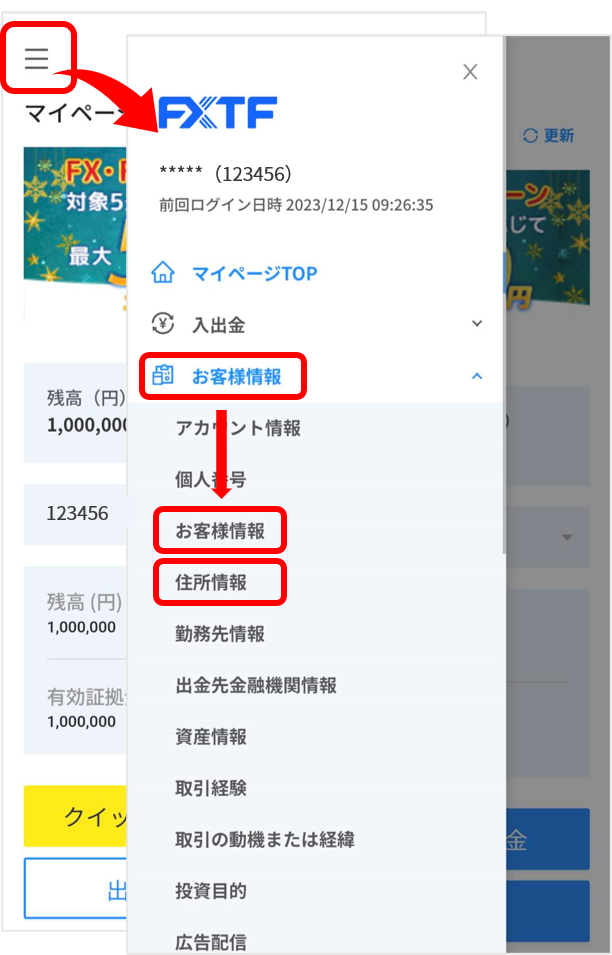Select アカウント情報 menu item

click(x=238, y=428)
